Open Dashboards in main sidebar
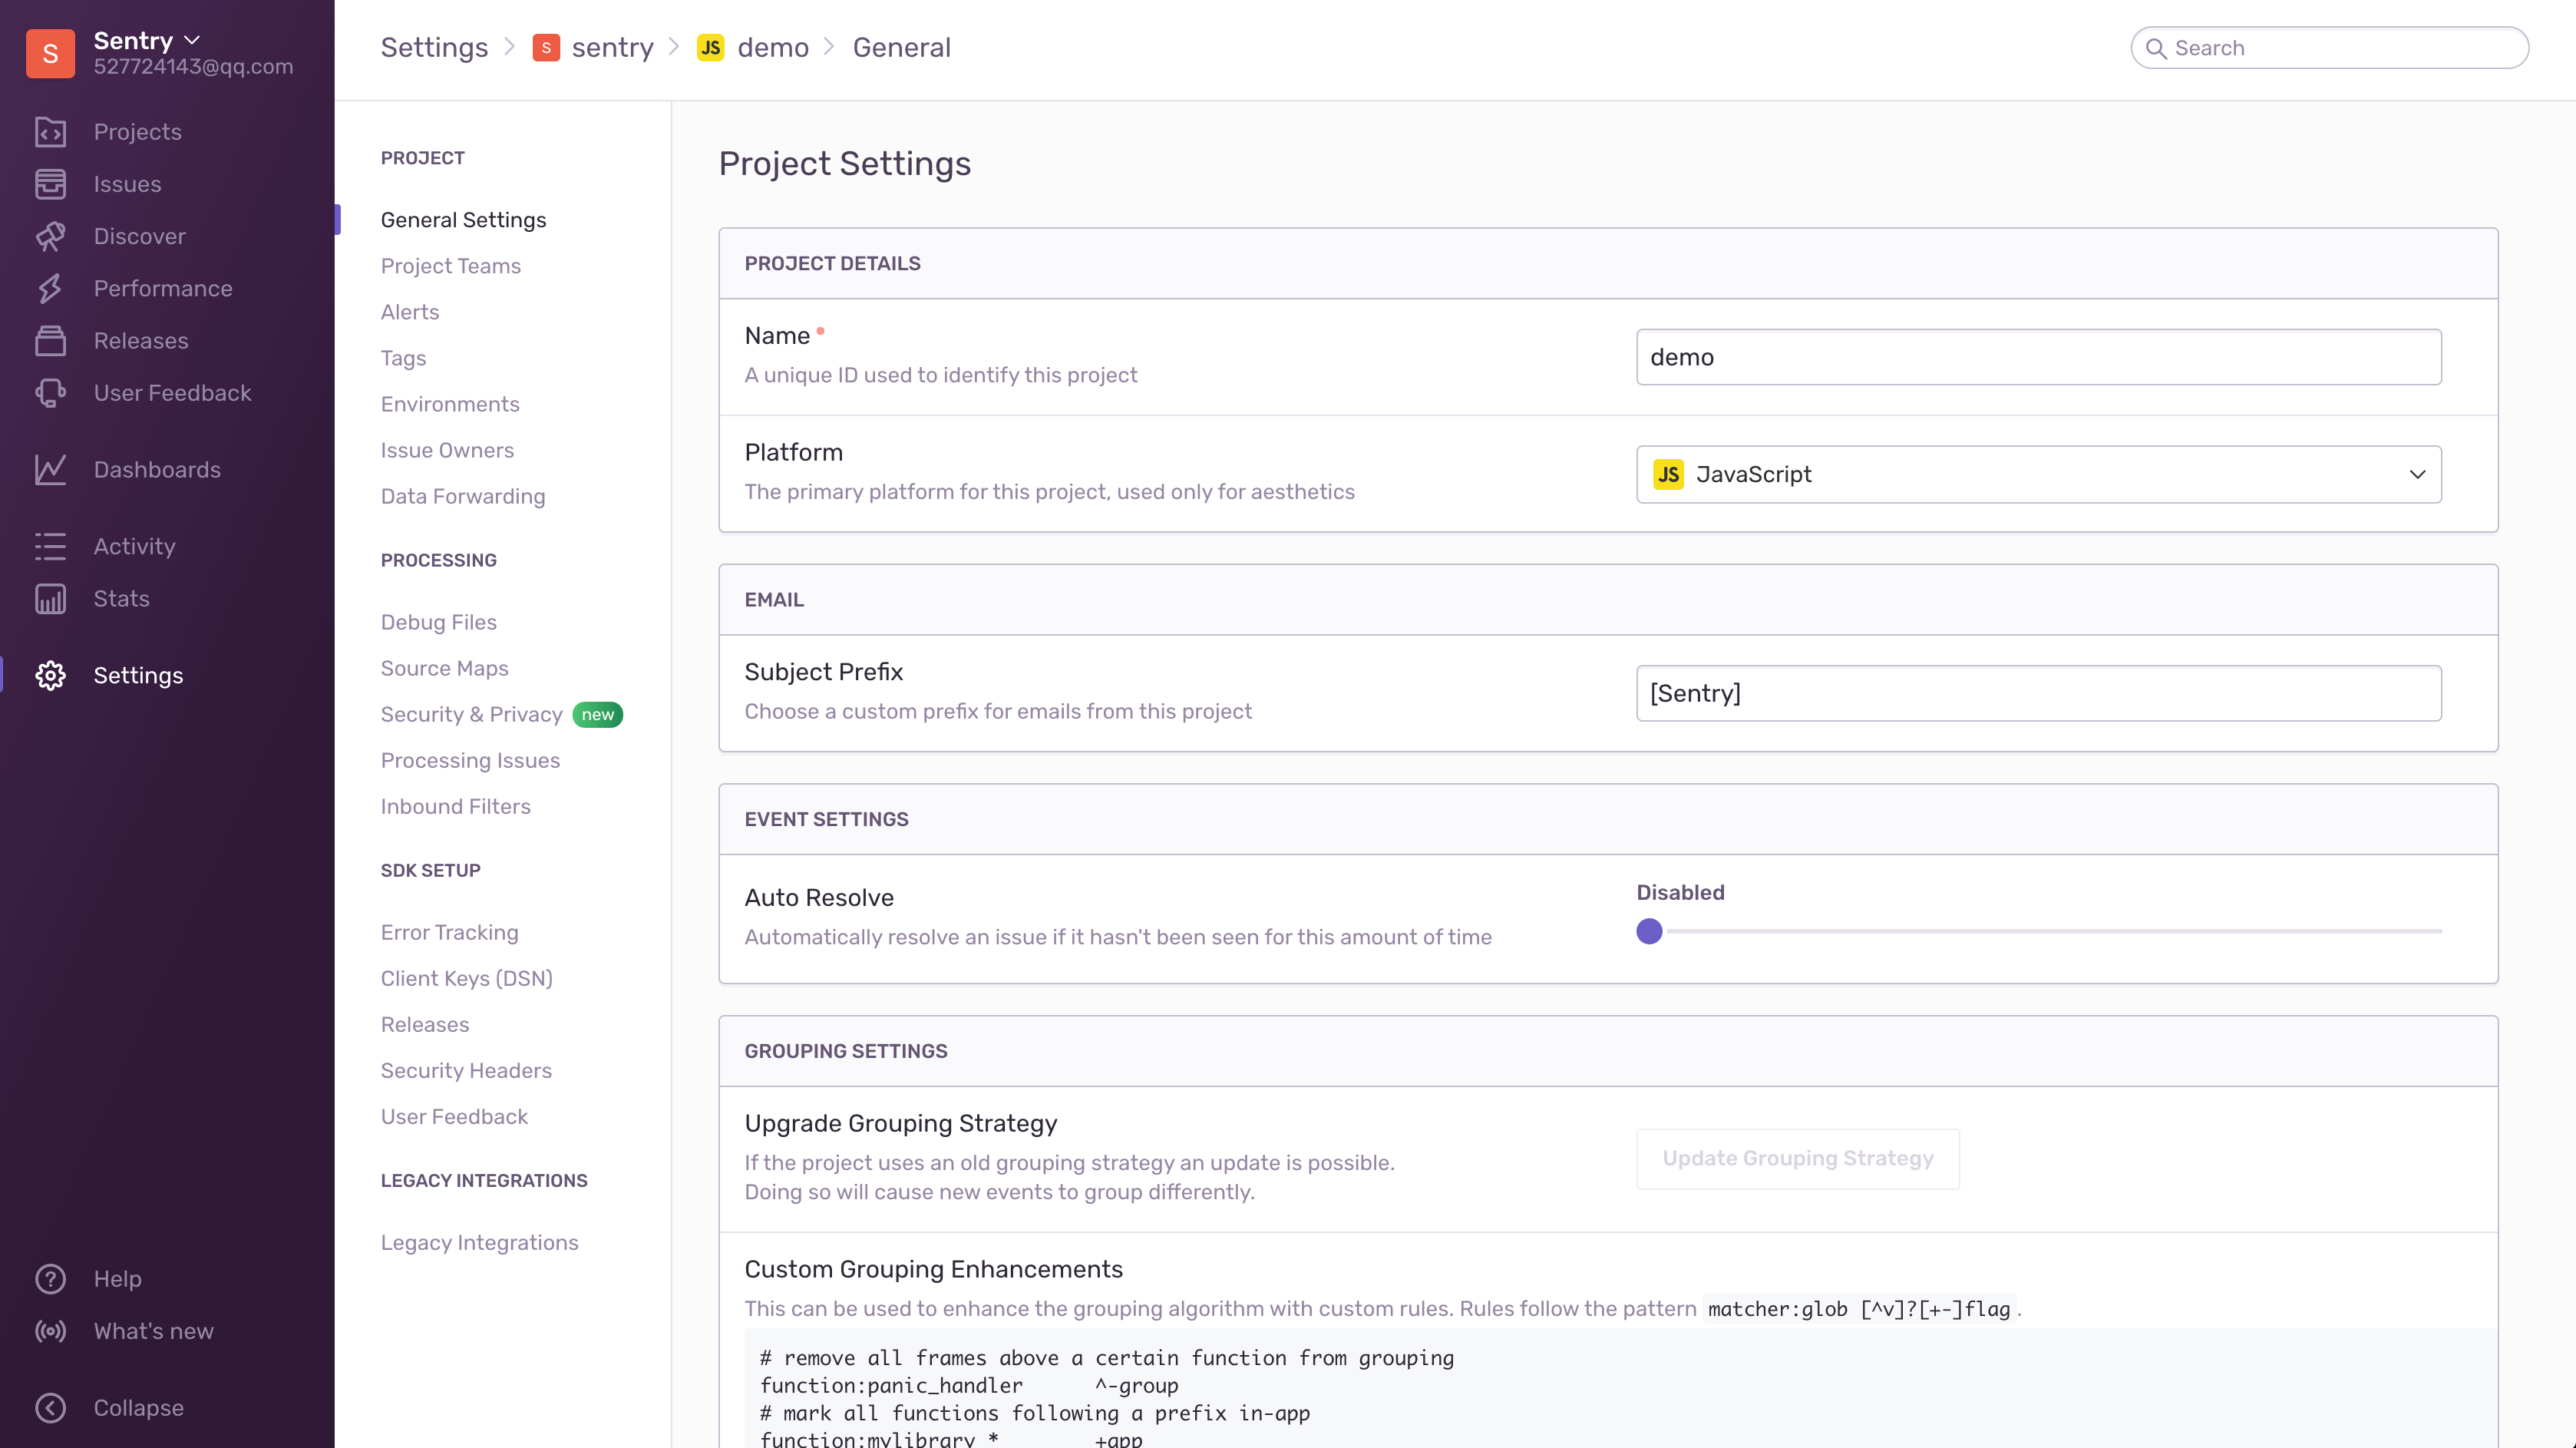The image size is (2576, 1448). [x=157, y=469]
